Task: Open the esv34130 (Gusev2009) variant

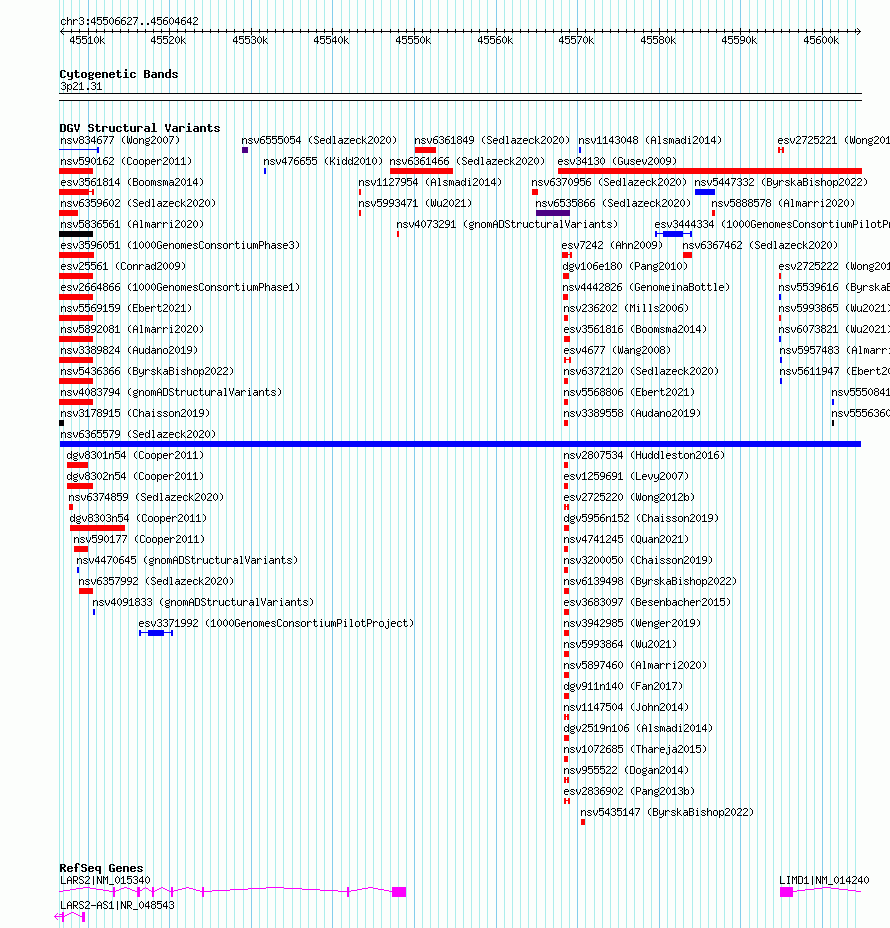Action: pyautogui.click(x=617, y=161)
